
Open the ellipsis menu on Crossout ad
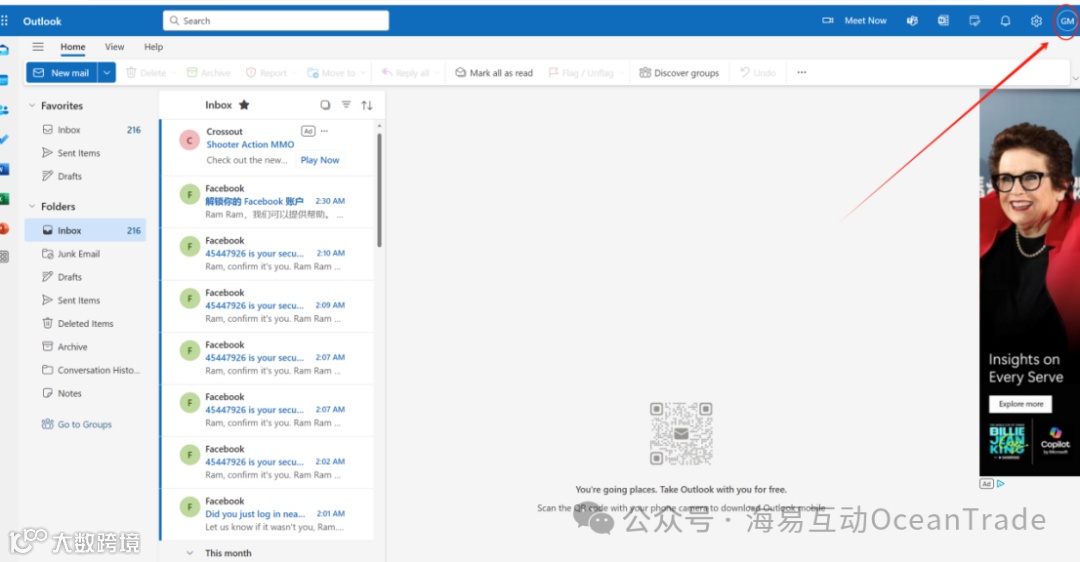click(x=324, y=131)
